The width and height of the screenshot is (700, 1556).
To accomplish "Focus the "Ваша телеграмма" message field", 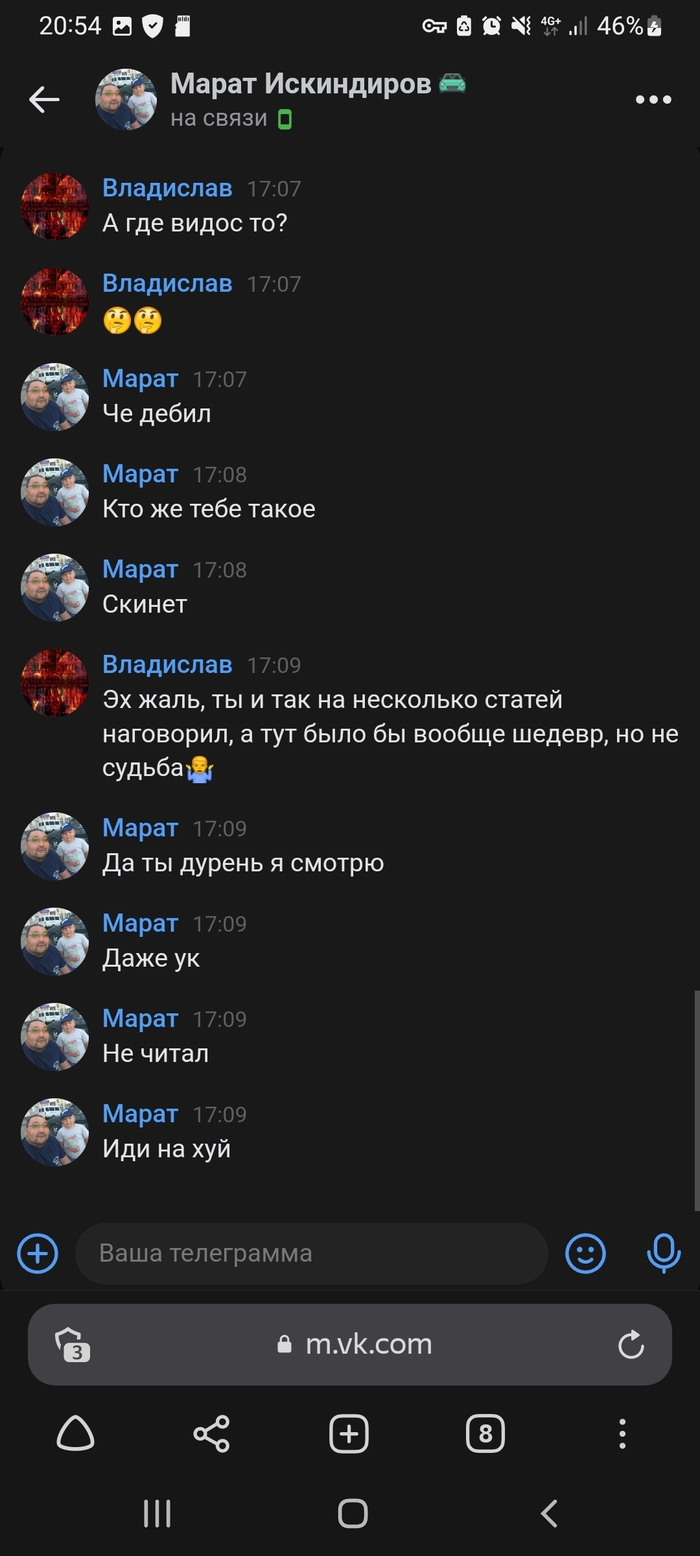I will pos(312,1253).
